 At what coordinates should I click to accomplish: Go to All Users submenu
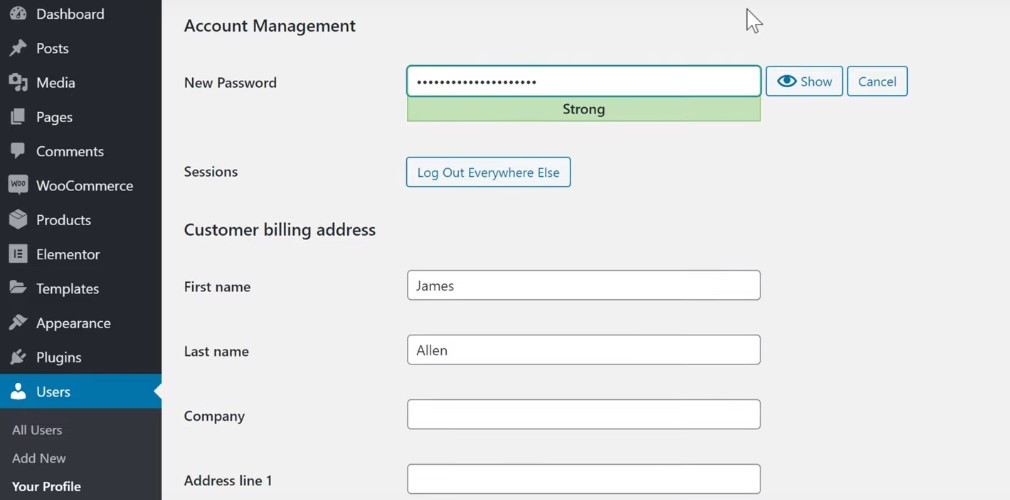click(x=37, y=430)
